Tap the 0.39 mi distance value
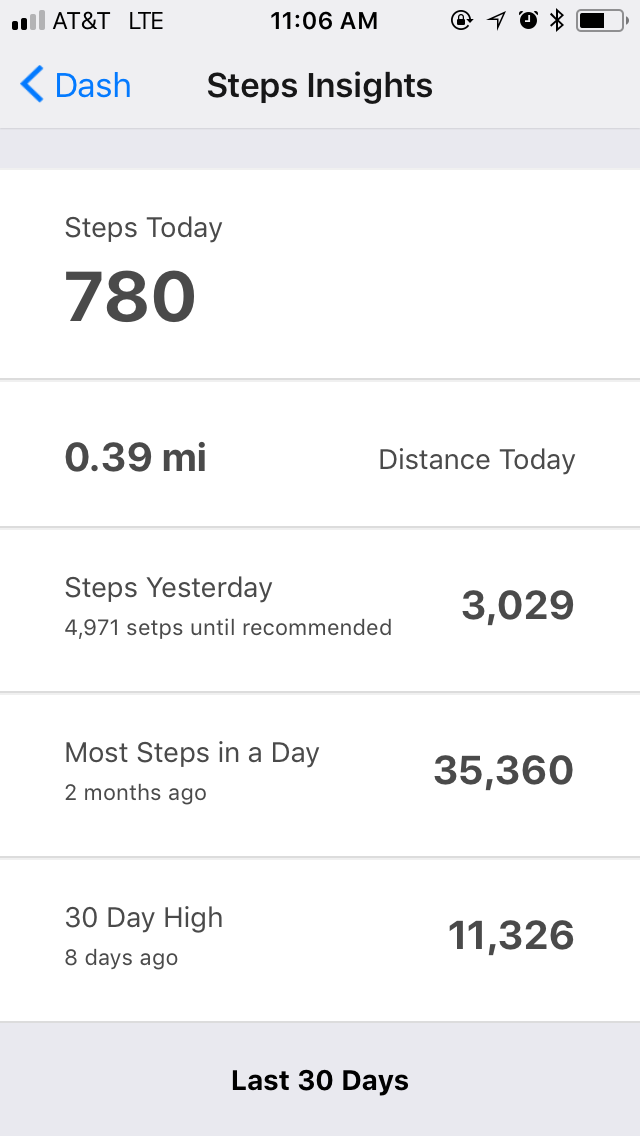Image resolution: width=640 pixels, height=1136 pixels. 136,458
